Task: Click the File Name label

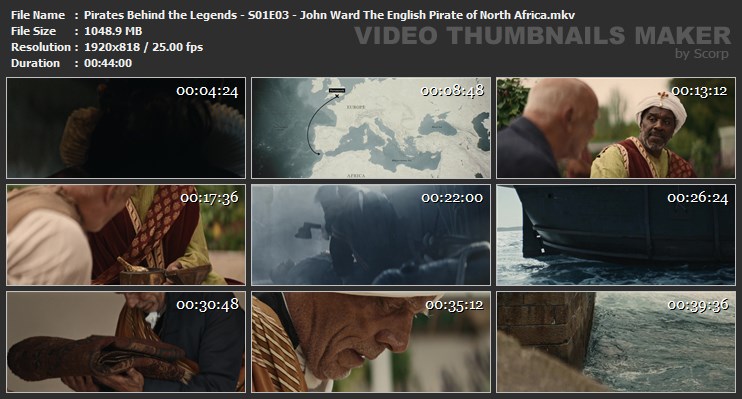Action: pyautogui.click(x=38, y=15)
